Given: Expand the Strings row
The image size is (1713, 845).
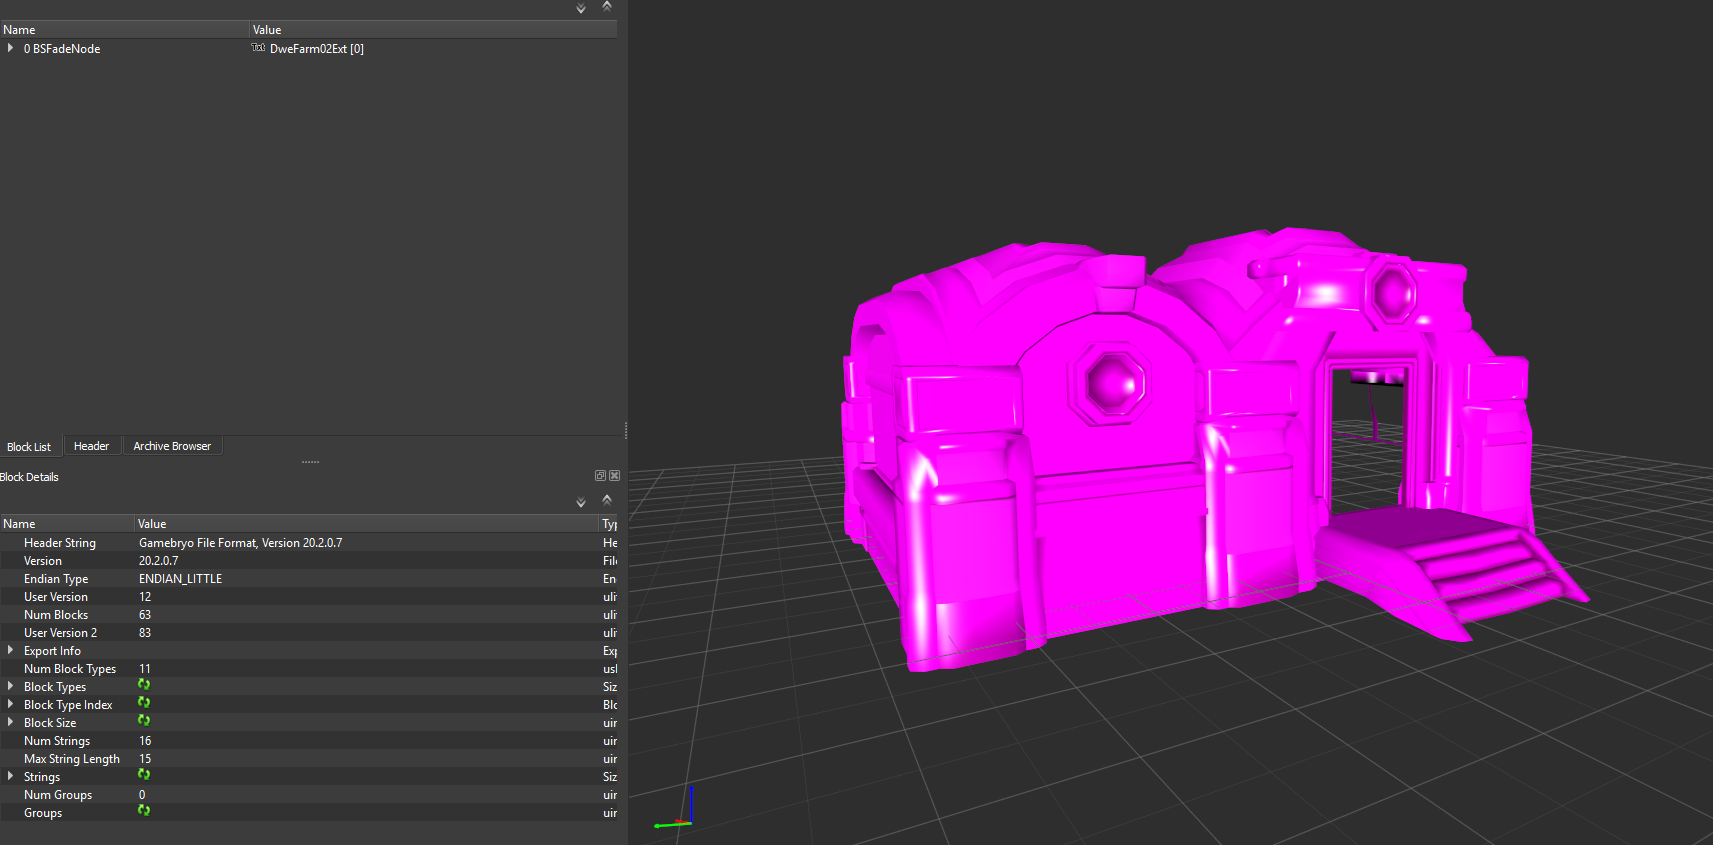Looking at the screenshot, I should point(10,776).
